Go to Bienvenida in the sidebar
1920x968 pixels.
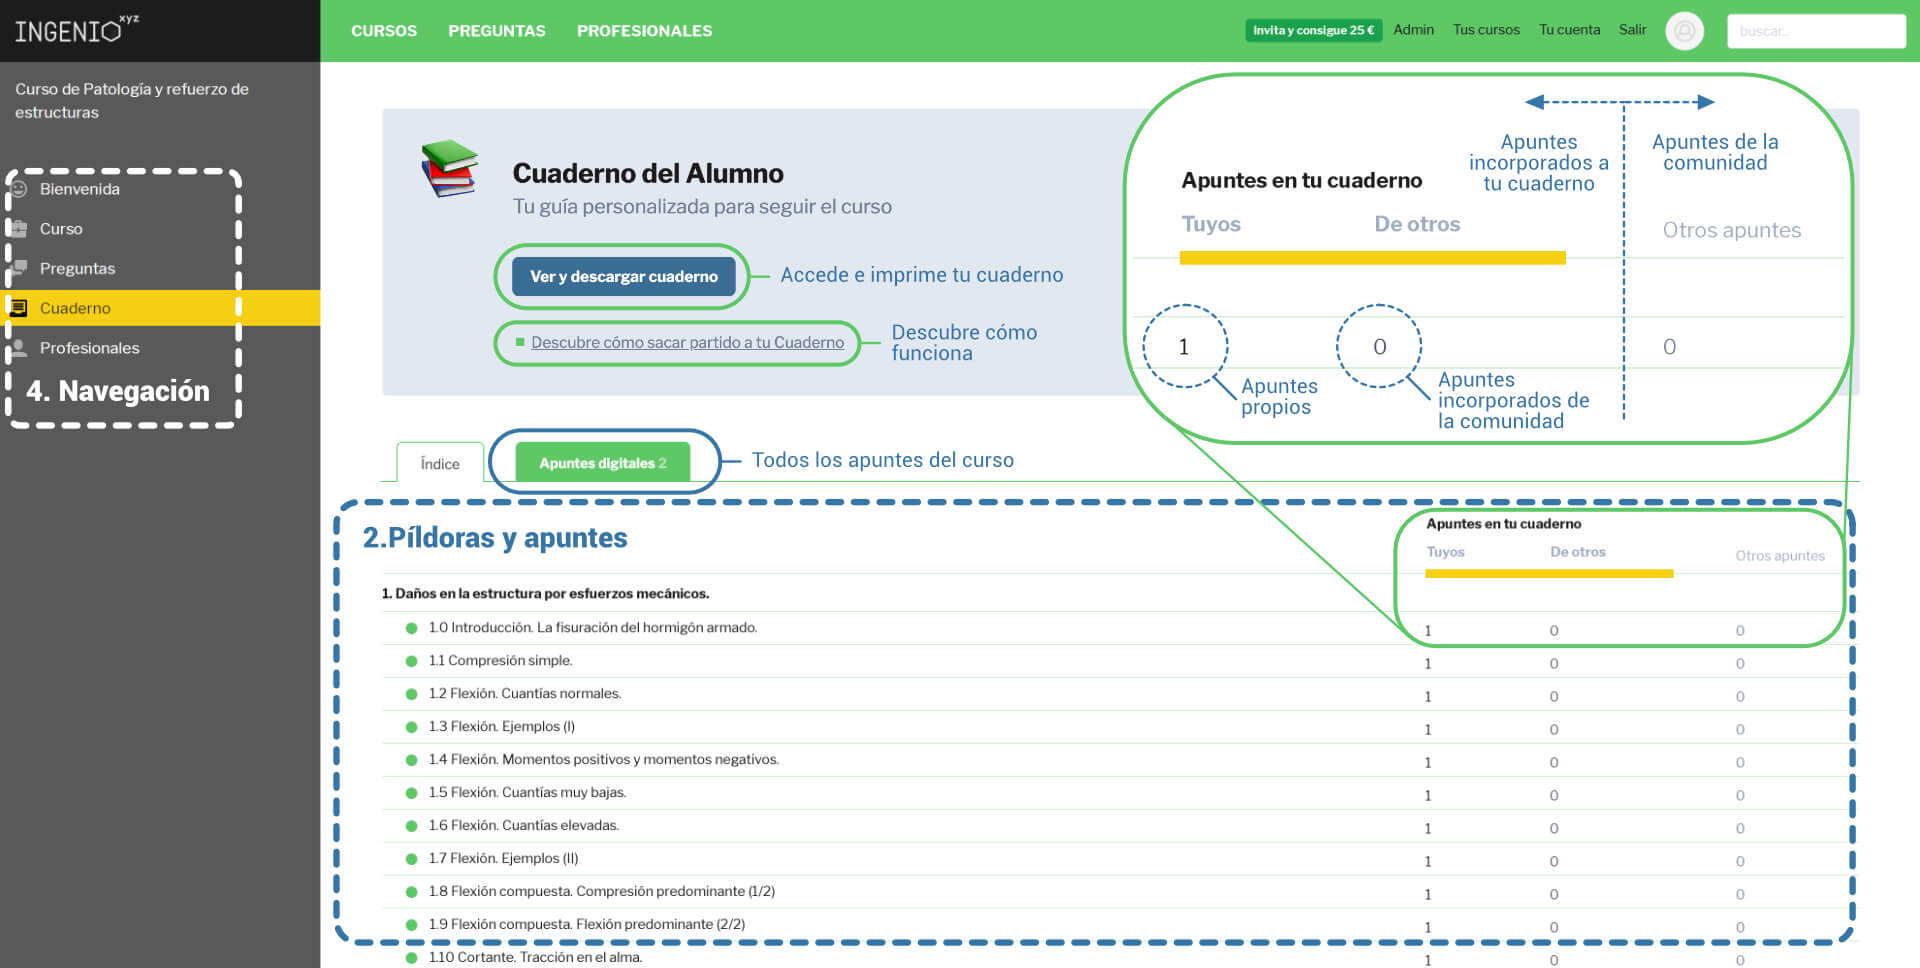click(80, 189)
